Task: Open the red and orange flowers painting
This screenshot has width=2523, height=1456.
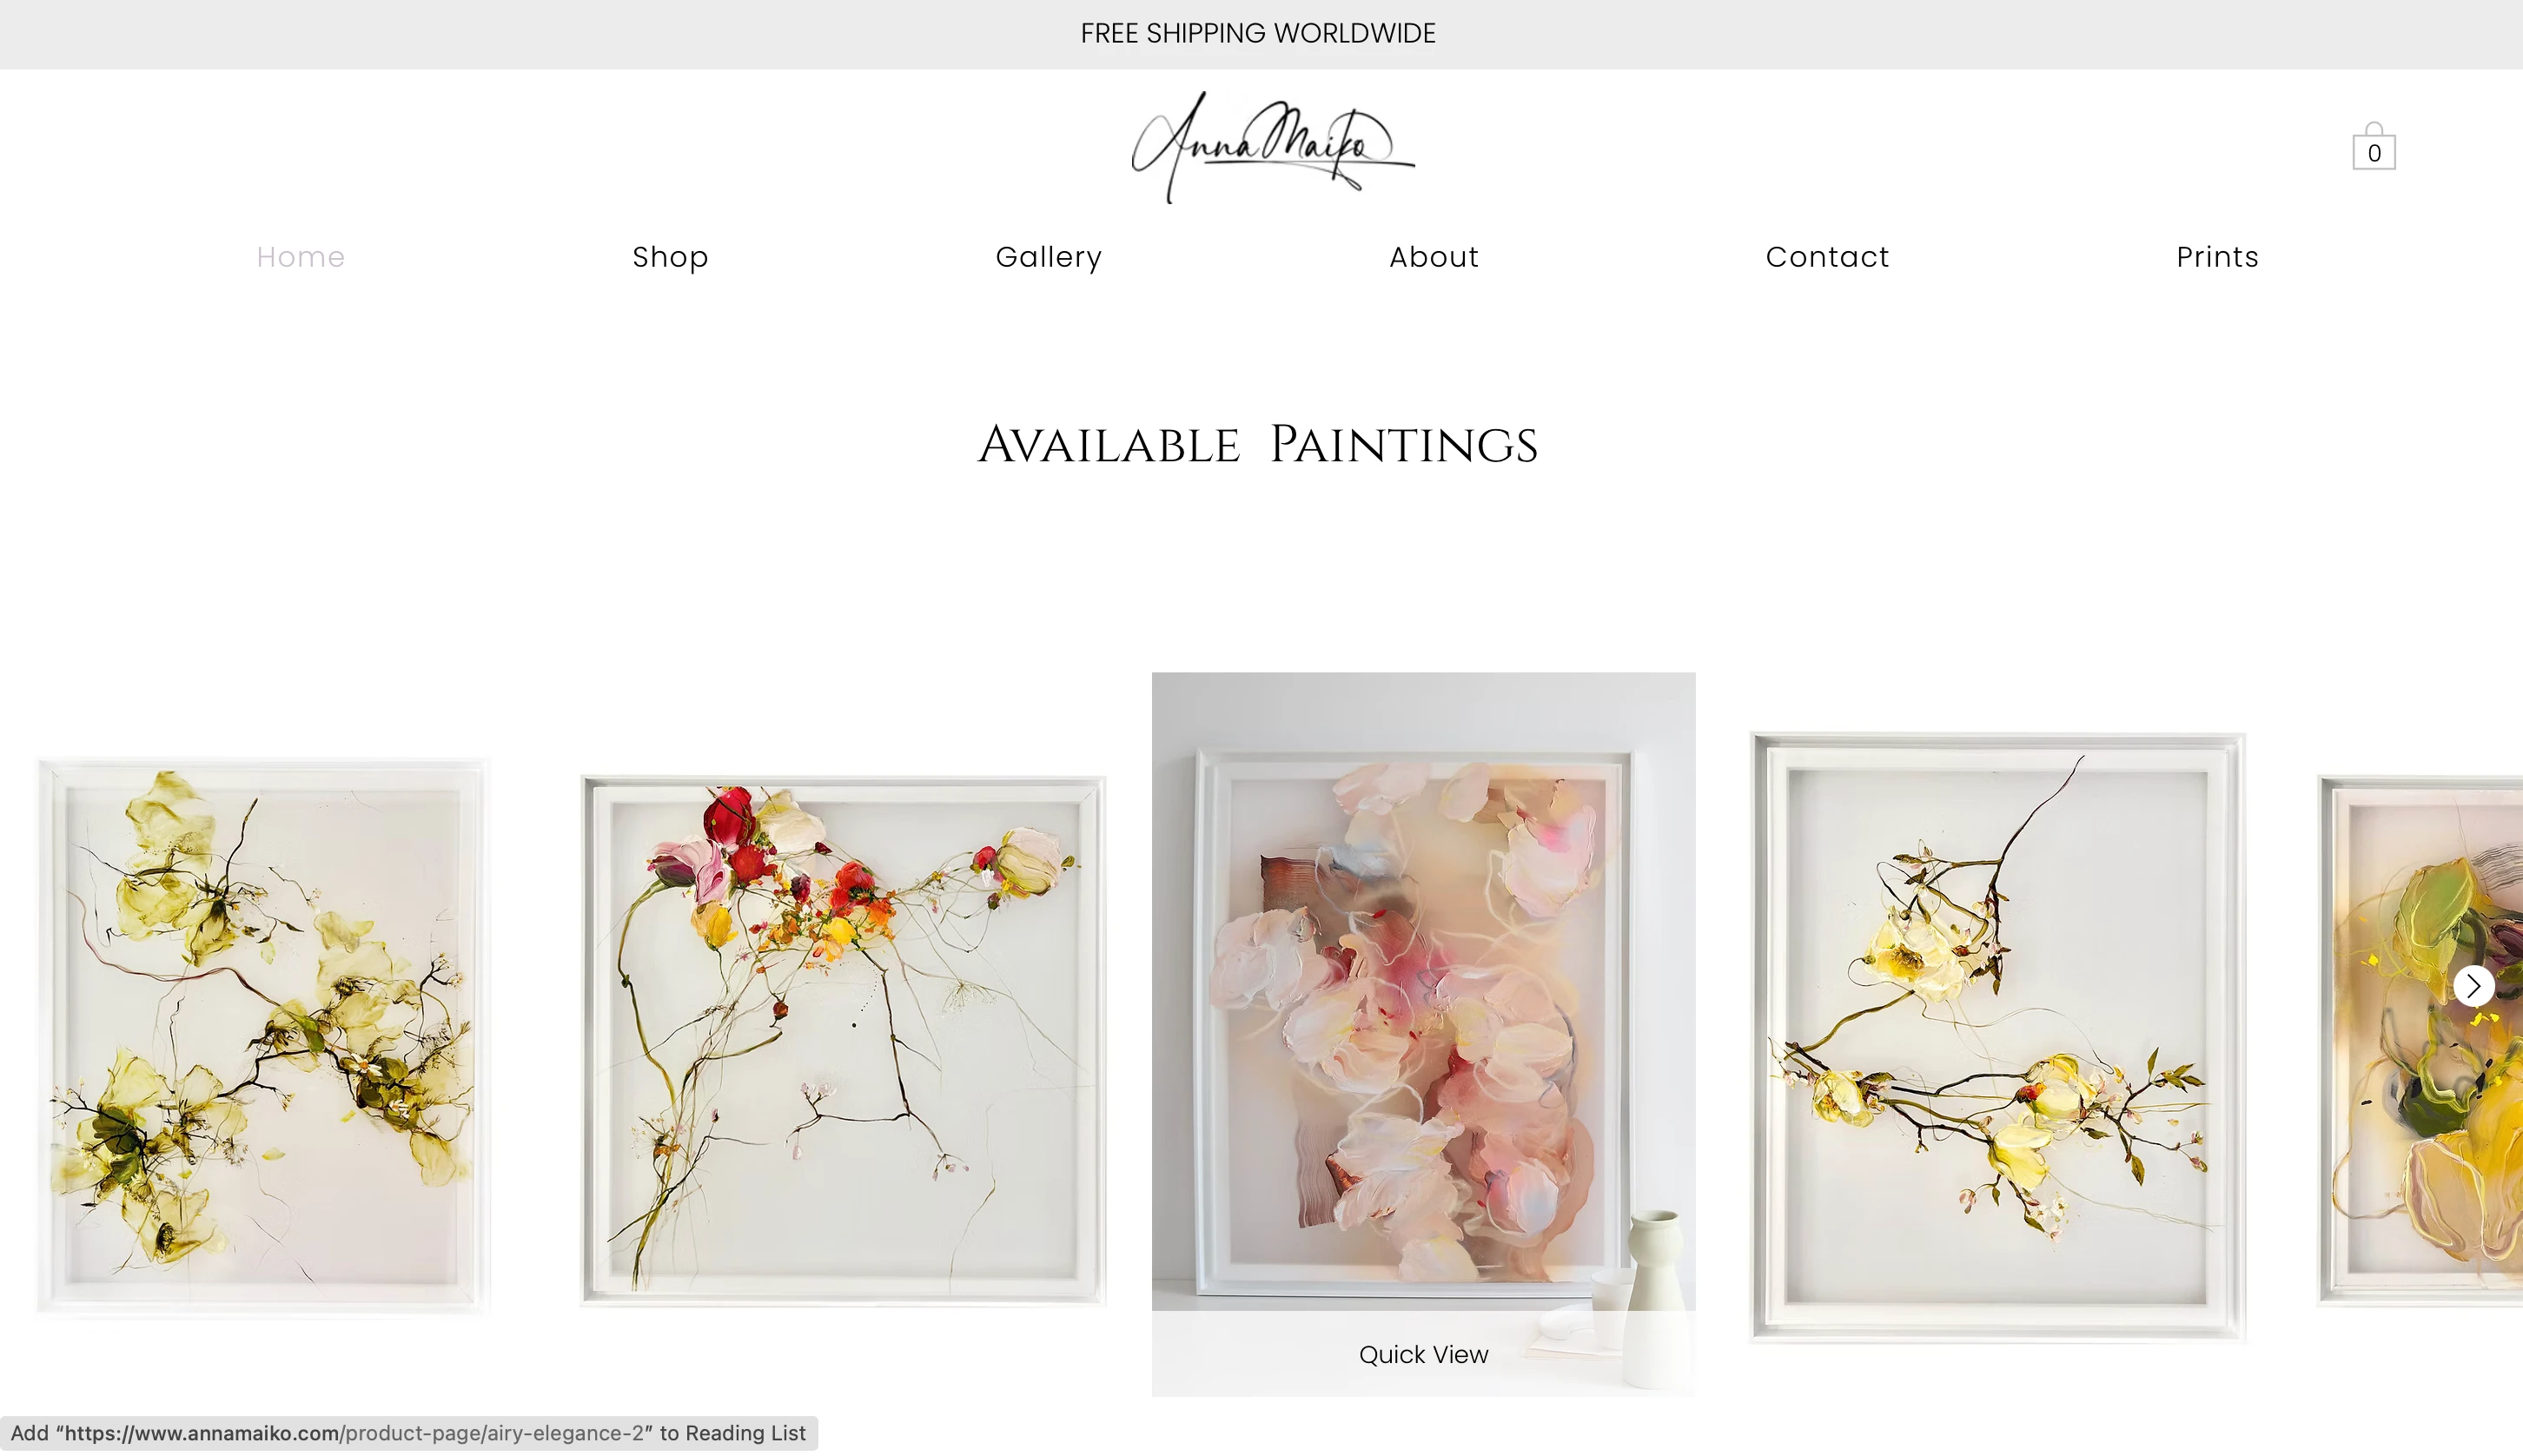Action: pos(843,1040)
